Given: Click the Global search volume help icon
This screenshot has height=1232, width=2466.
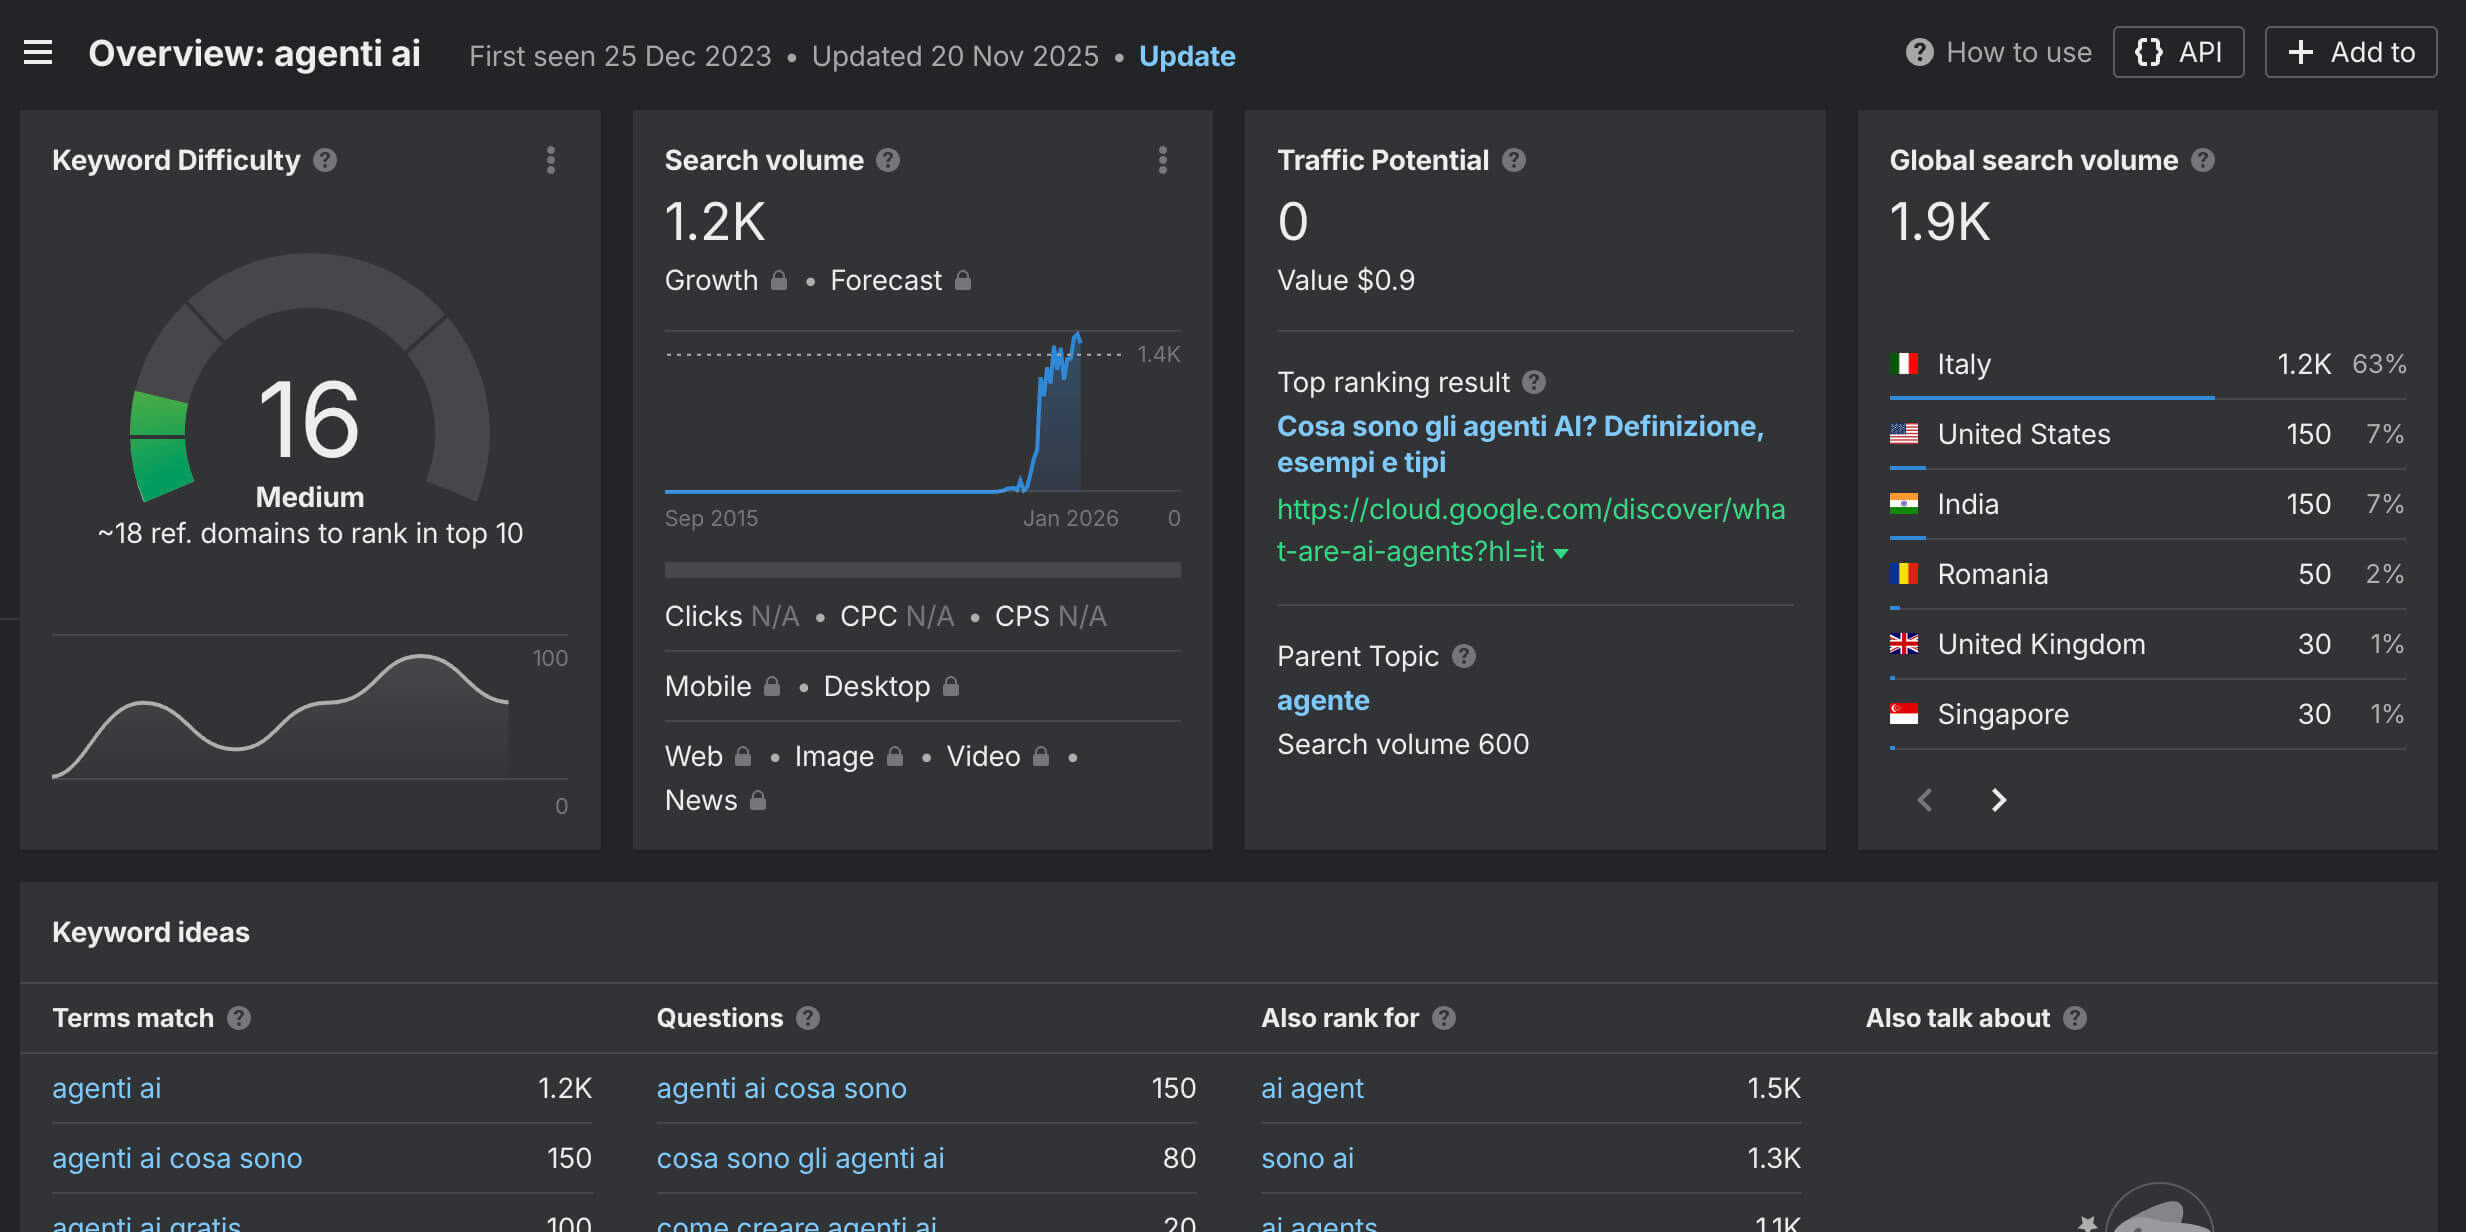Looking at the screenshot, I should pyautogui.click(x=2203, y=160).
